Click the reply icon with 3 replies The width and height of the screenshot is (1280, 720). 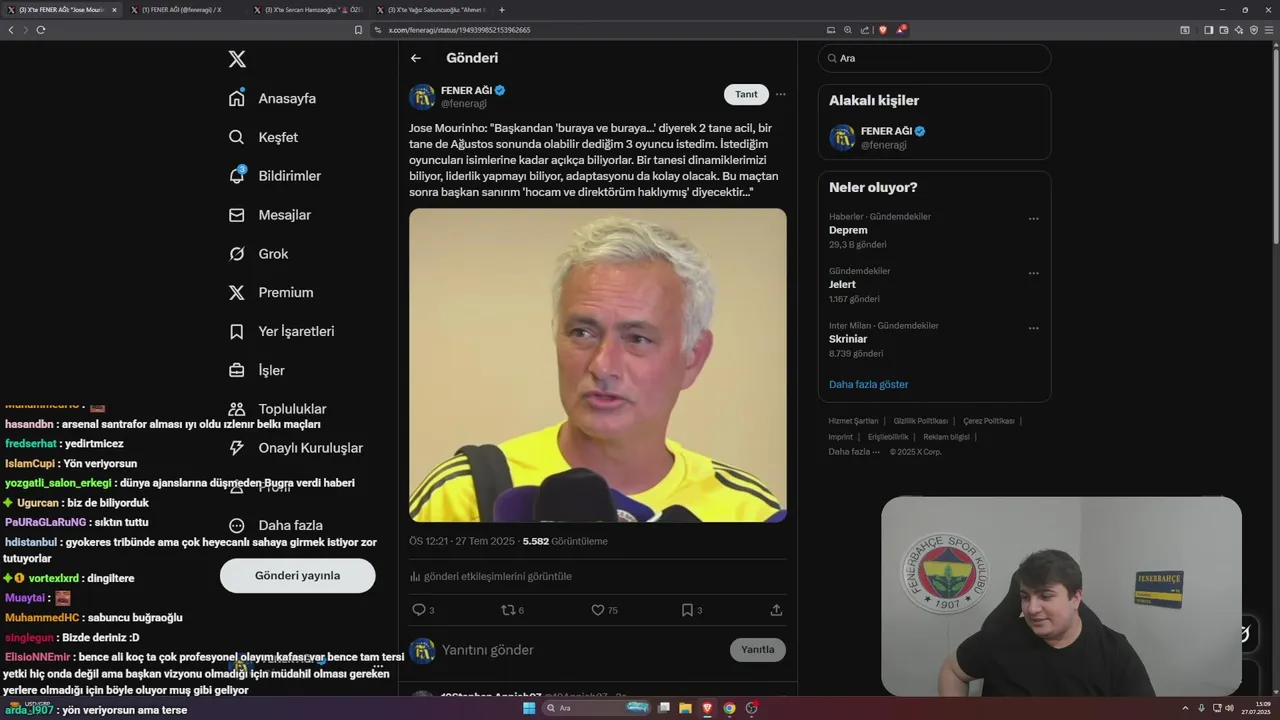coord(419,610)
